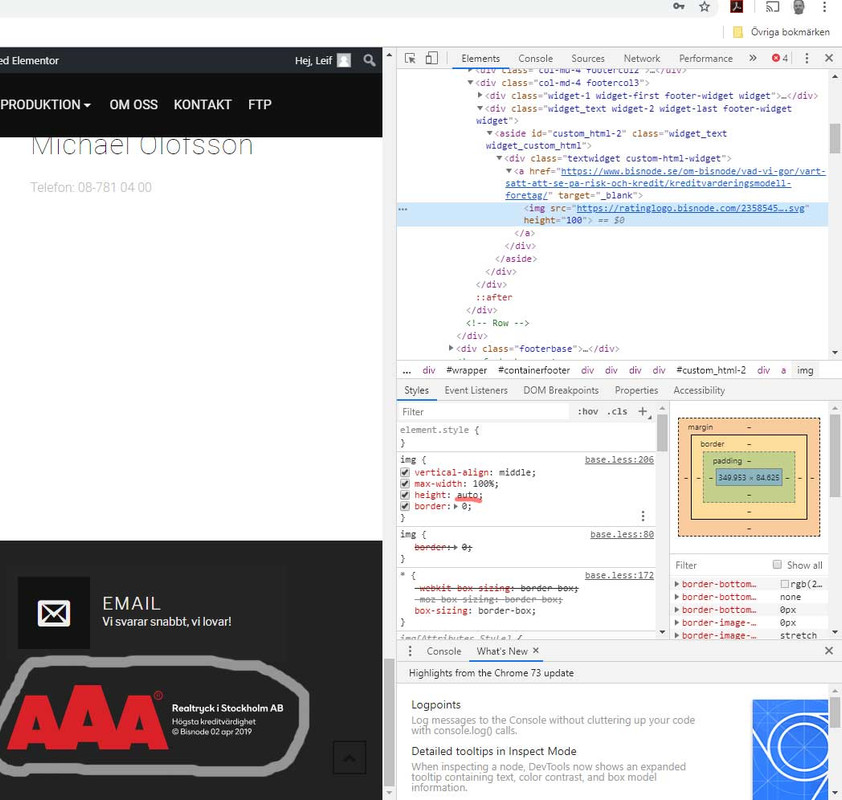This screenshot has height=800, width=842.
Task: Expand the border shorthand value triangle
Action: pos(456,506)
